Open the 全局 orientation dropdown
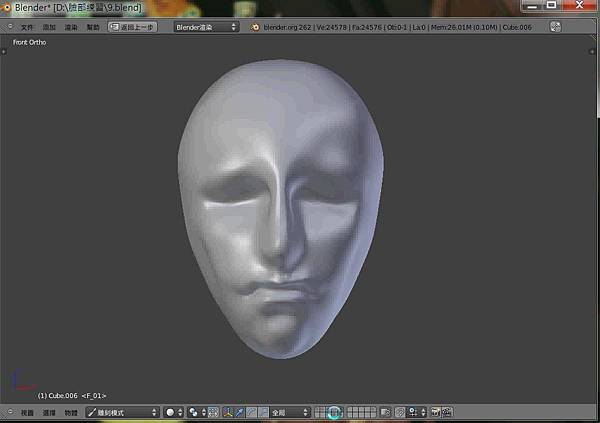This screenshot has height=423, width=600. click(290, 412)
